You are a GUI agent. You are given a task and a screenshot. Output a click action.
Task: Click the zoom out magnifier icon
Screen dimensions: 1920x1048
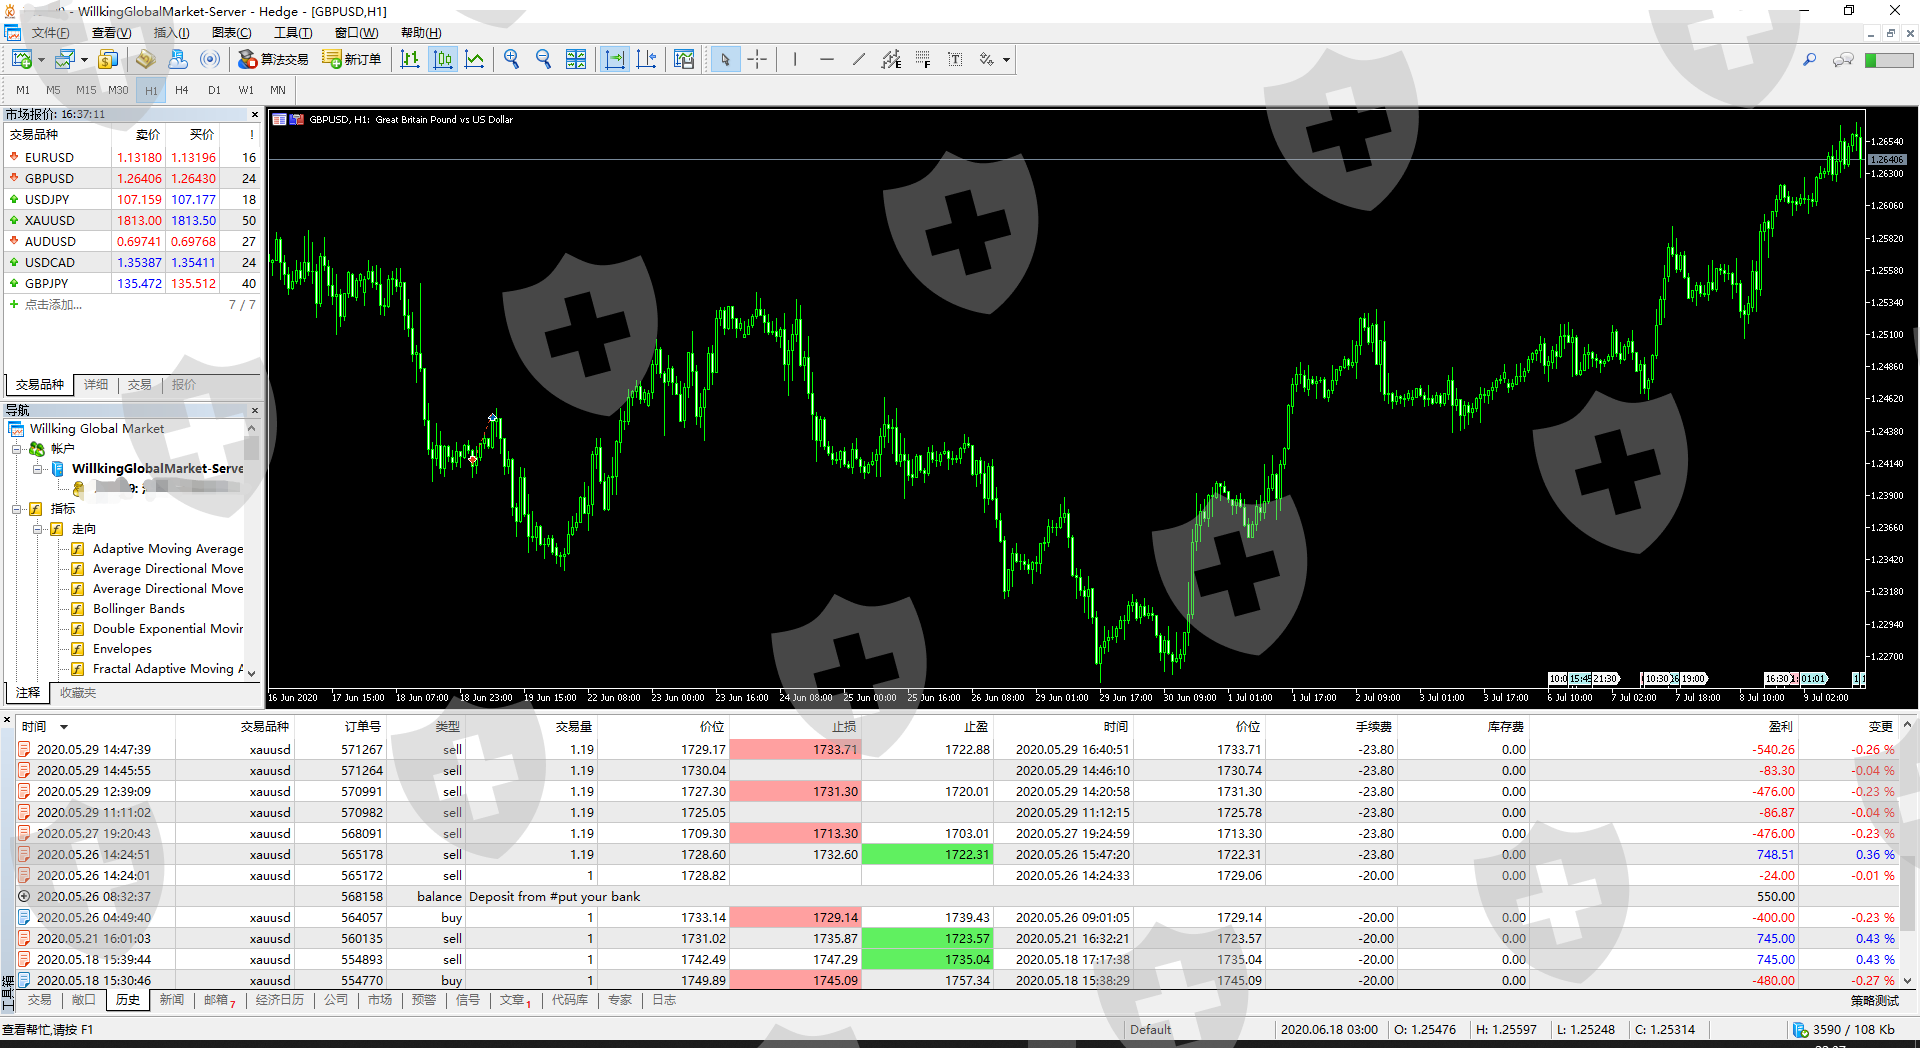pyautogui.click(x=543, y=59)
